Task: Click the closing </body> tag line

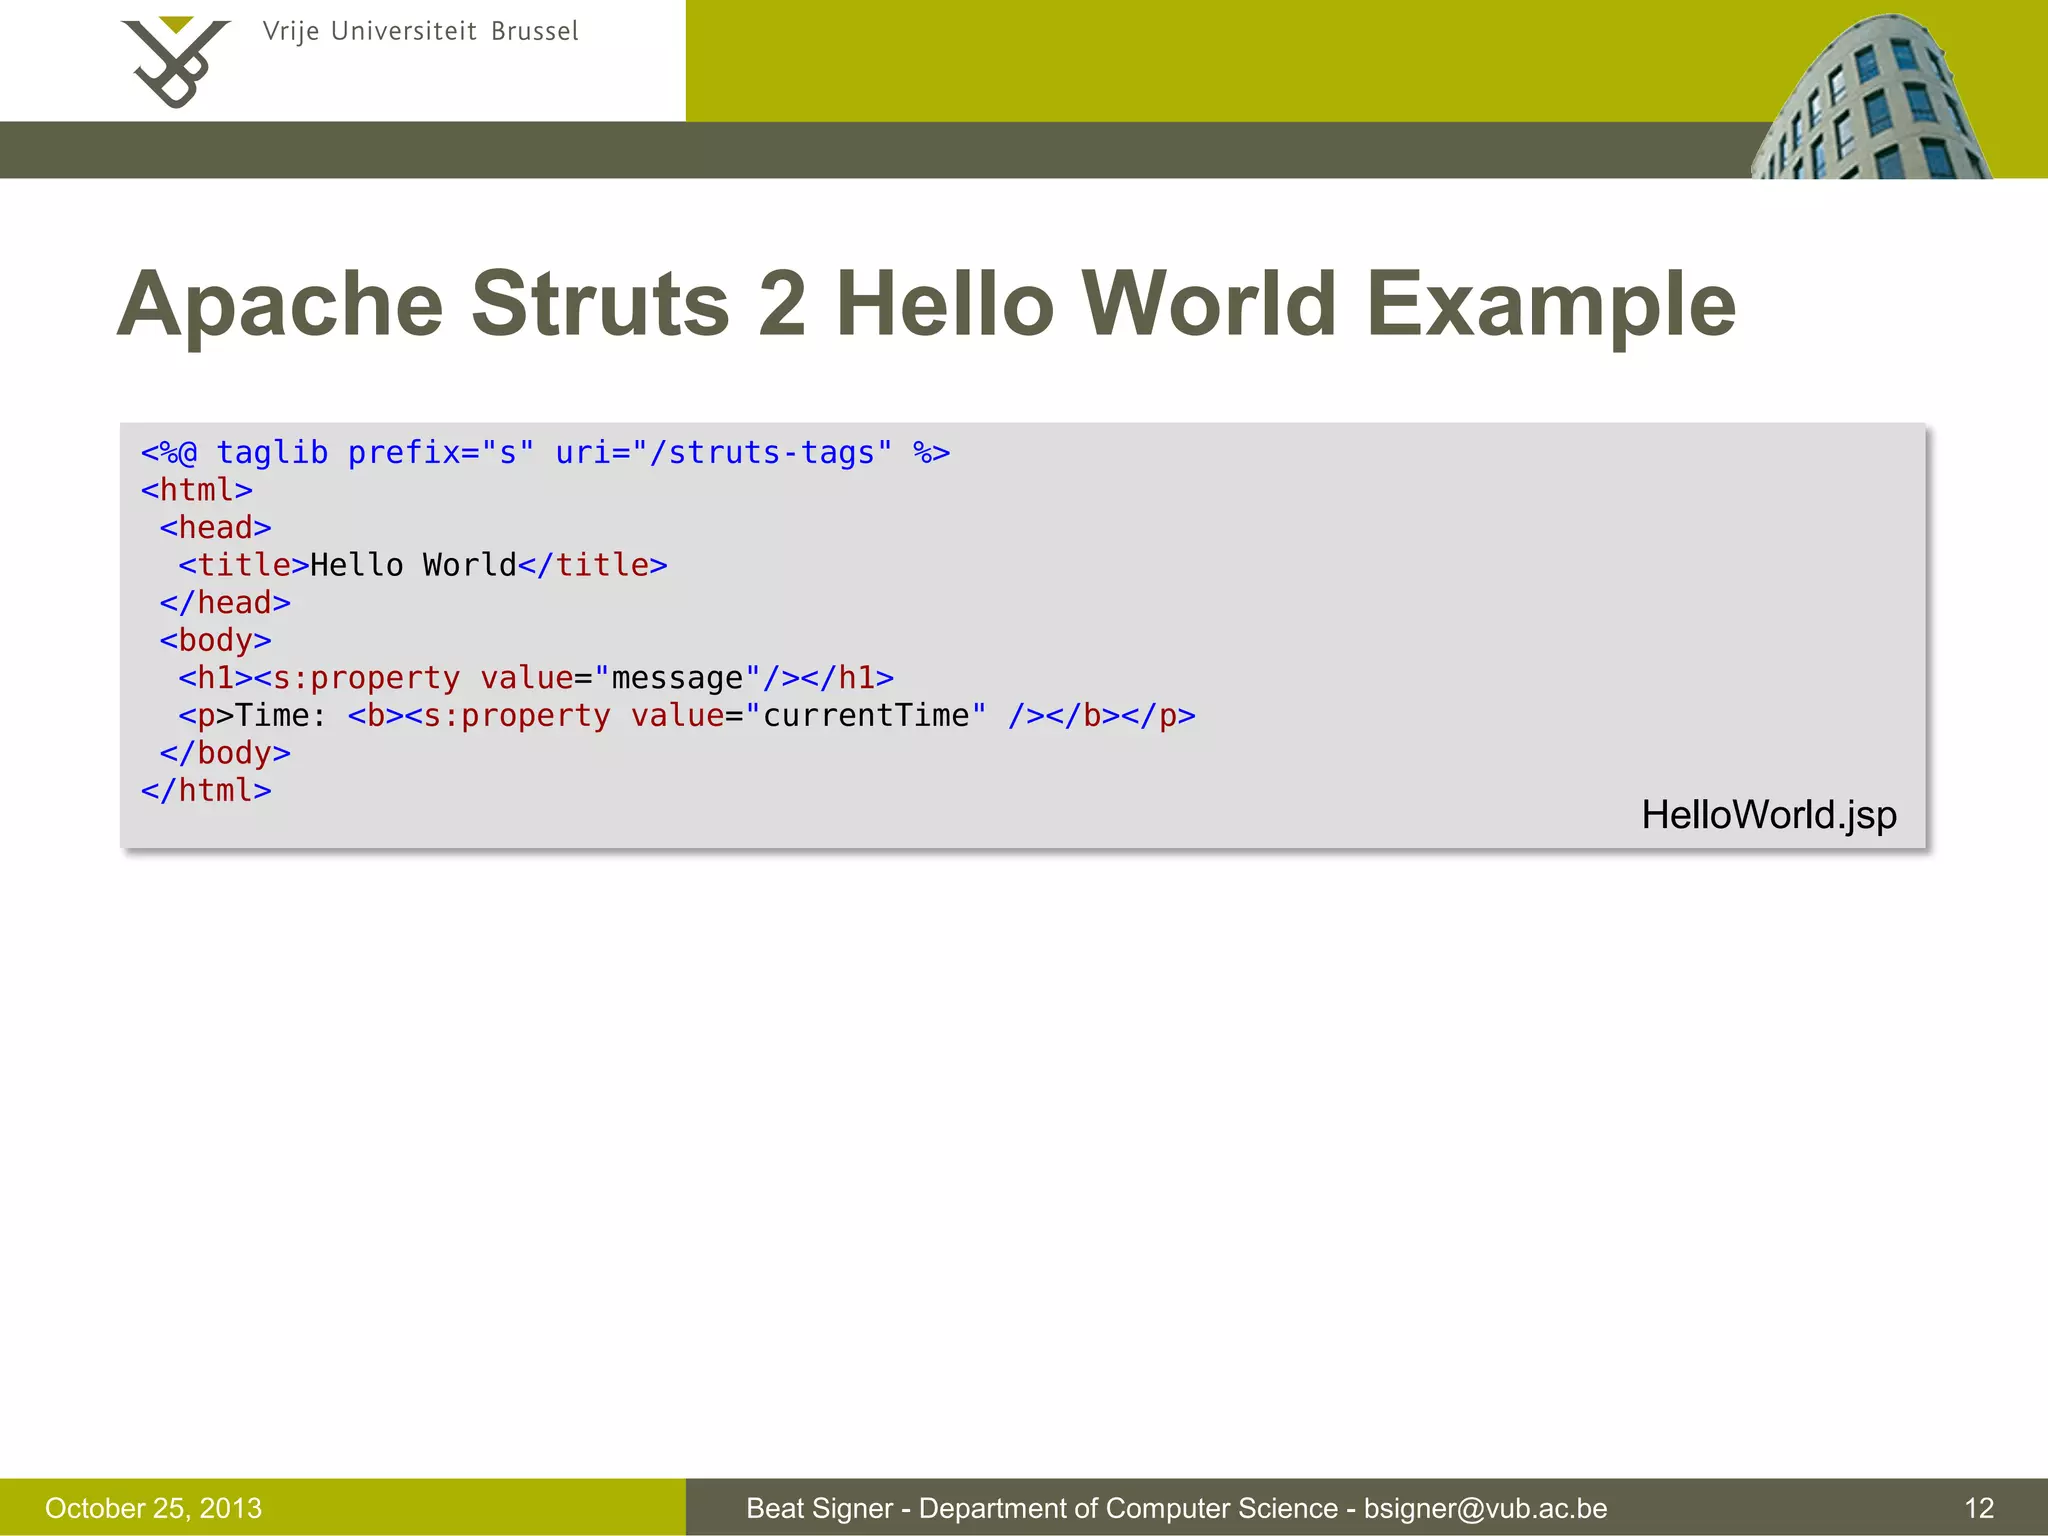Action: point(225,753)
